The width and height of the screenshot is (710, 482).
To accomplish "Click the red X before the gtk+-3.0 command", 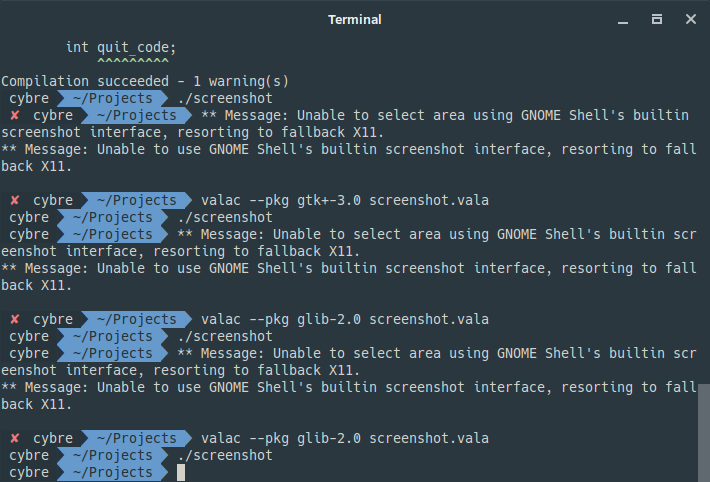I will click(15, 200).
